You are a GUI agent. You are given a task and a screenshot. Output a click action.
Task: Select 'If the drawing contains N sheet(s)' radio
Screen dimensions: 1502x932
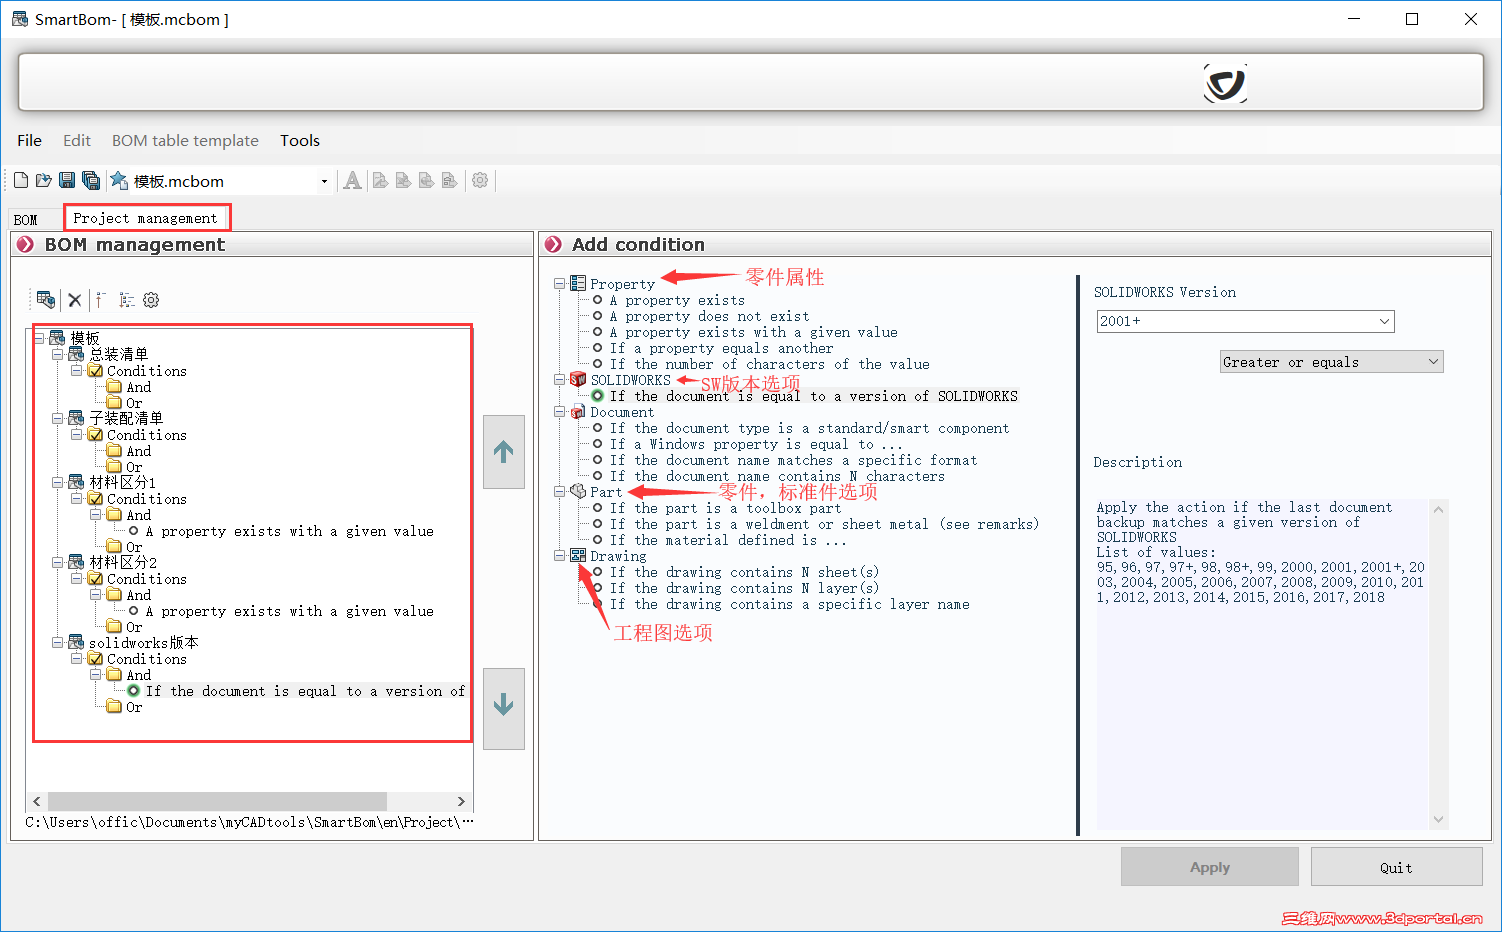tap(598, 572)
